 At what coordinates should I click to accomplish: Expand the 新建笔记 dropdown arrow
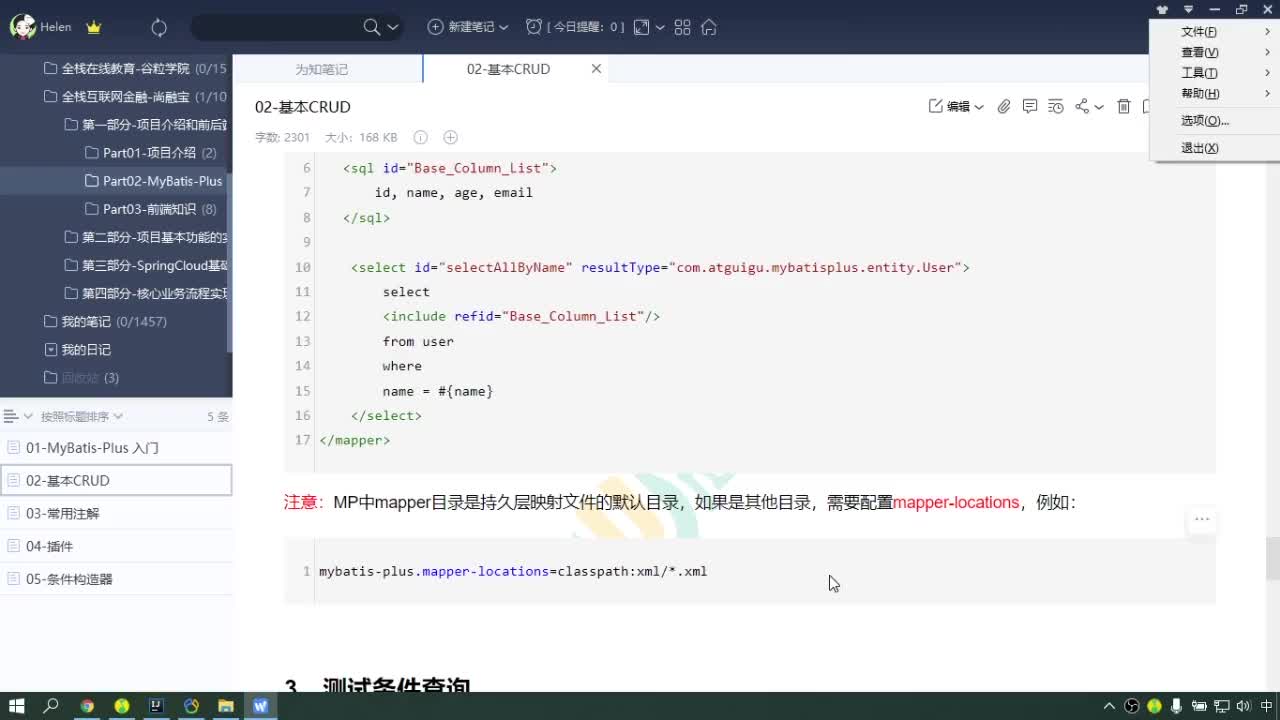coord(503,28)
